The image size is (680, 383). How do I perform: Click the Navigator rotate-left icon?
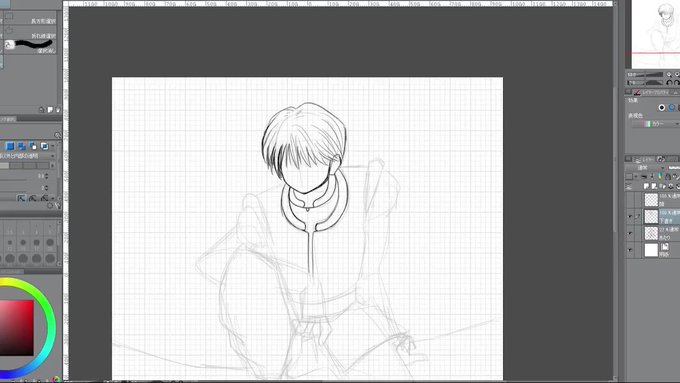tap(669, 82)
